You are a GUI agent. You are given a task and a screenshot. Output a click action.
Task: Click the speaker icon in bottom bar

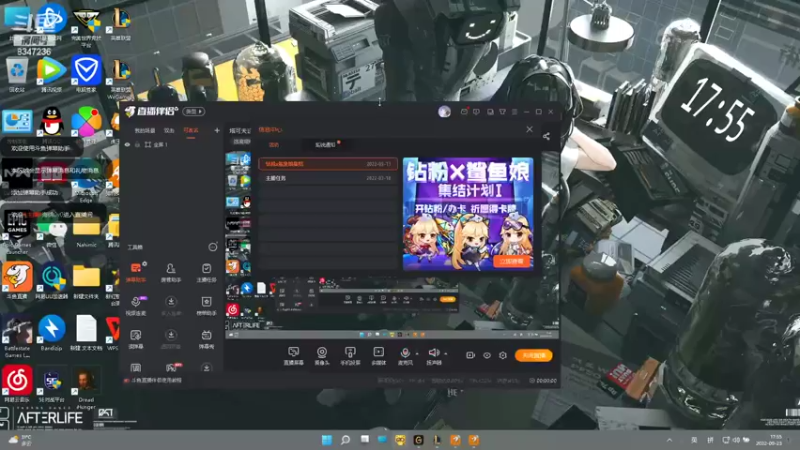point(434,353)
